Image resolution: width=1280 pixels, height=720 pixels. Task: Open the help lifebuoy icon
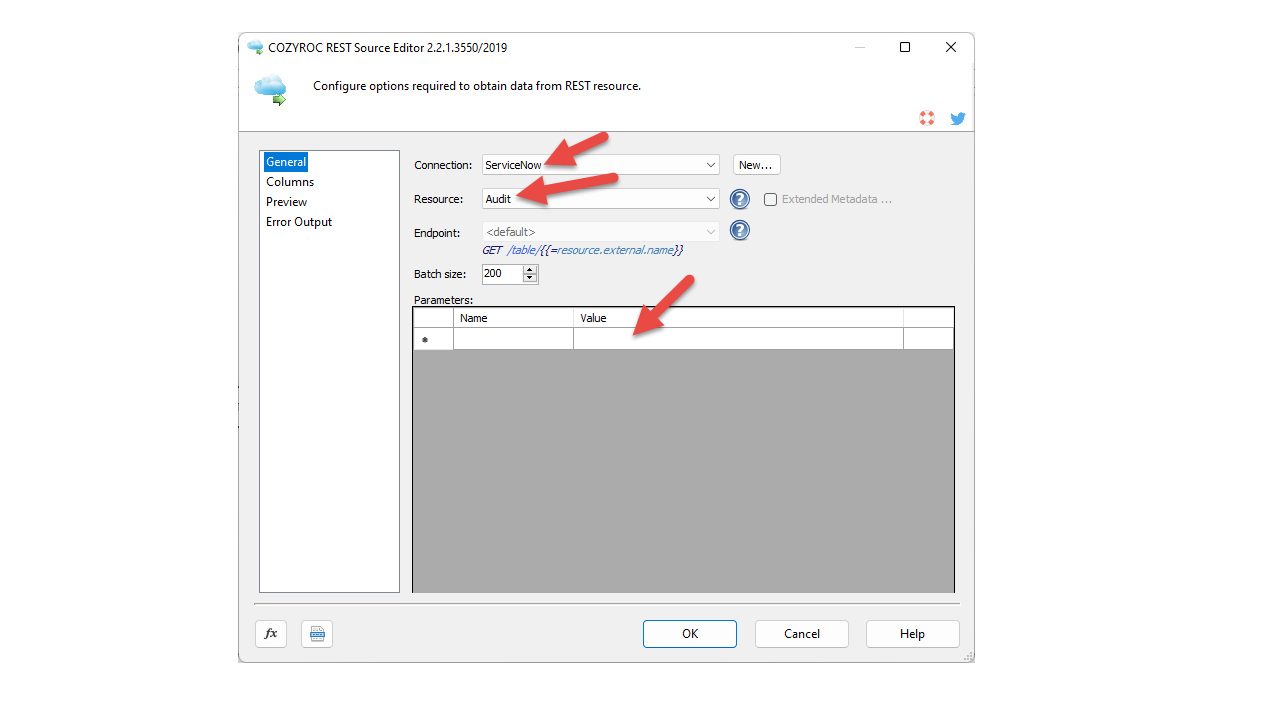click(x=927, y=118)
